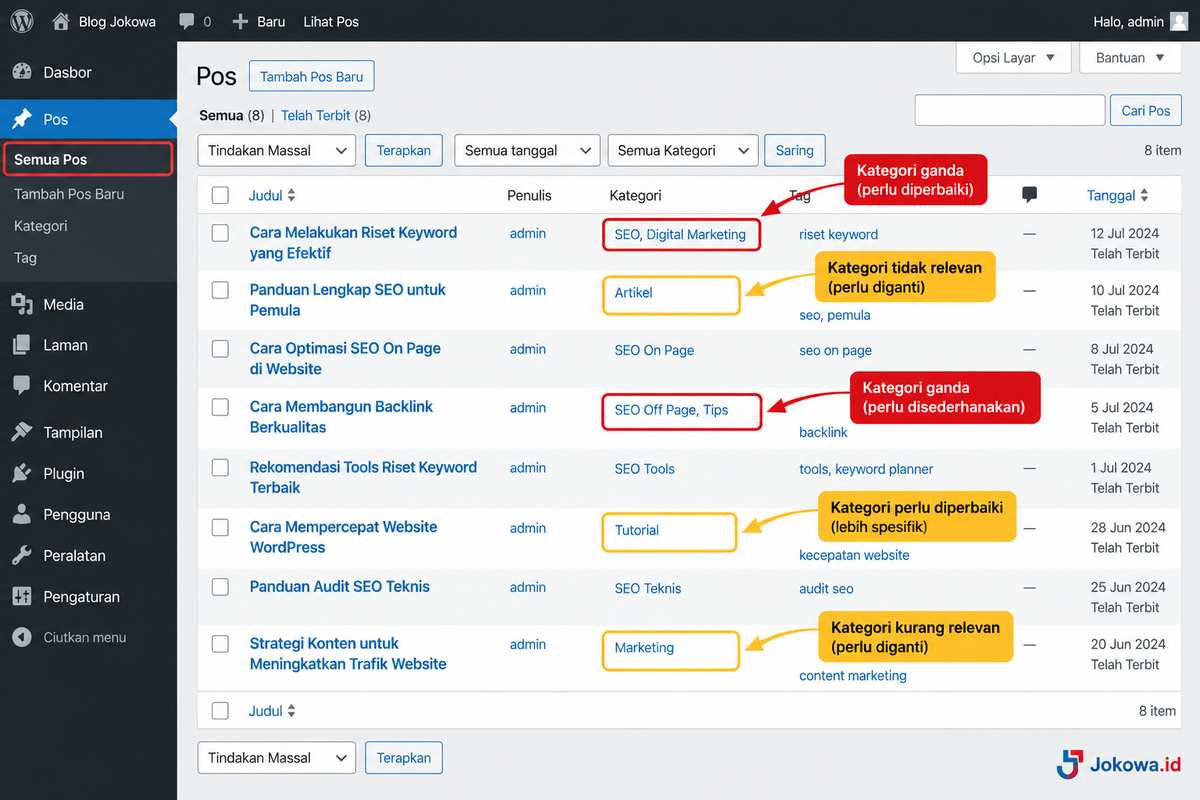This screenshot has width=1200, height=800.
Task: Check the box for Cara Melakukan Riset Keyword
Action: [220, 233]
